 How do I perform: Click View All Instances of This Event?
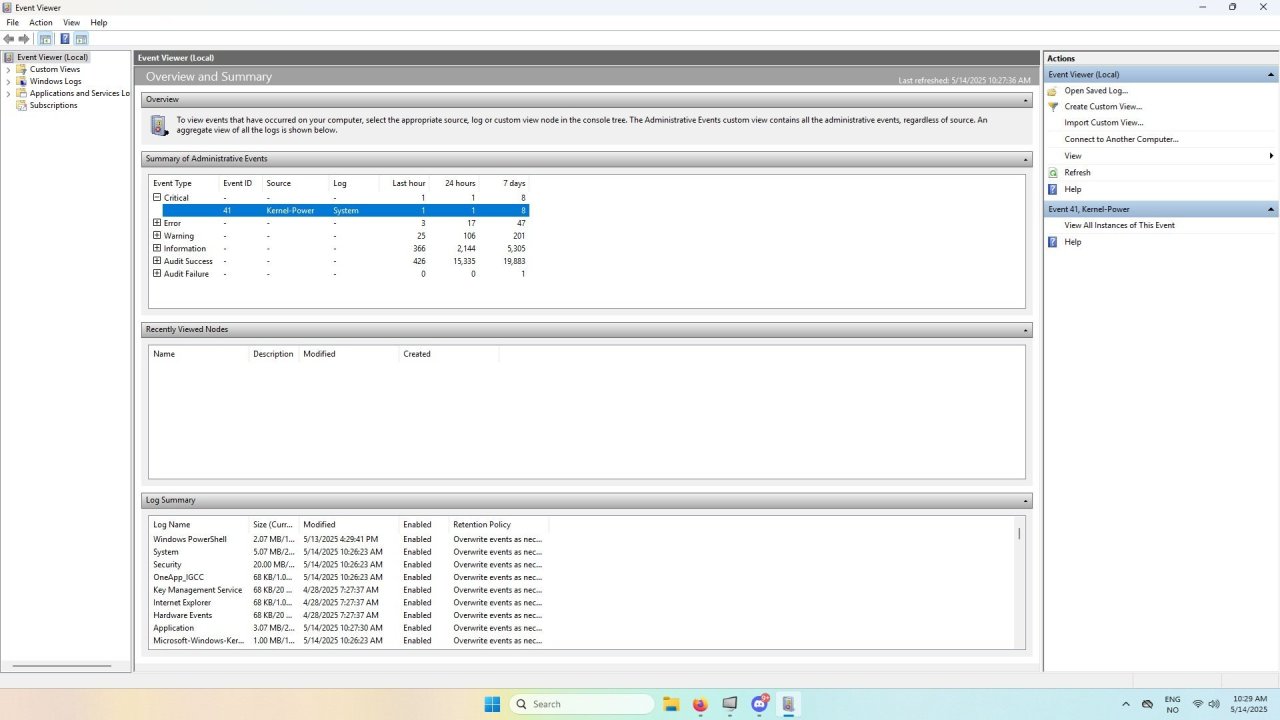pos(1119,224)
